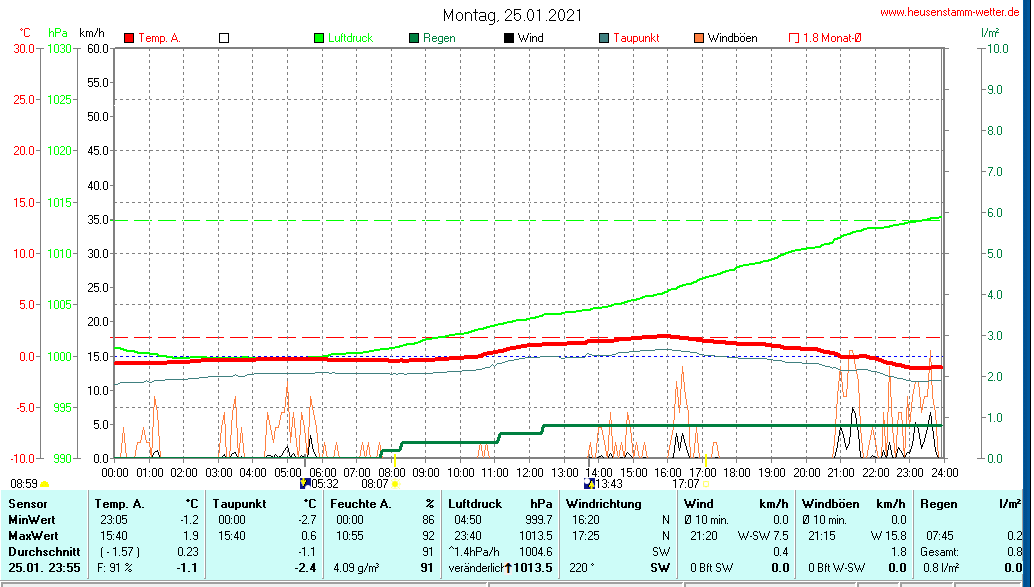Click the orange Windböen legend square

pyautogui.click(x=698, y=38)
